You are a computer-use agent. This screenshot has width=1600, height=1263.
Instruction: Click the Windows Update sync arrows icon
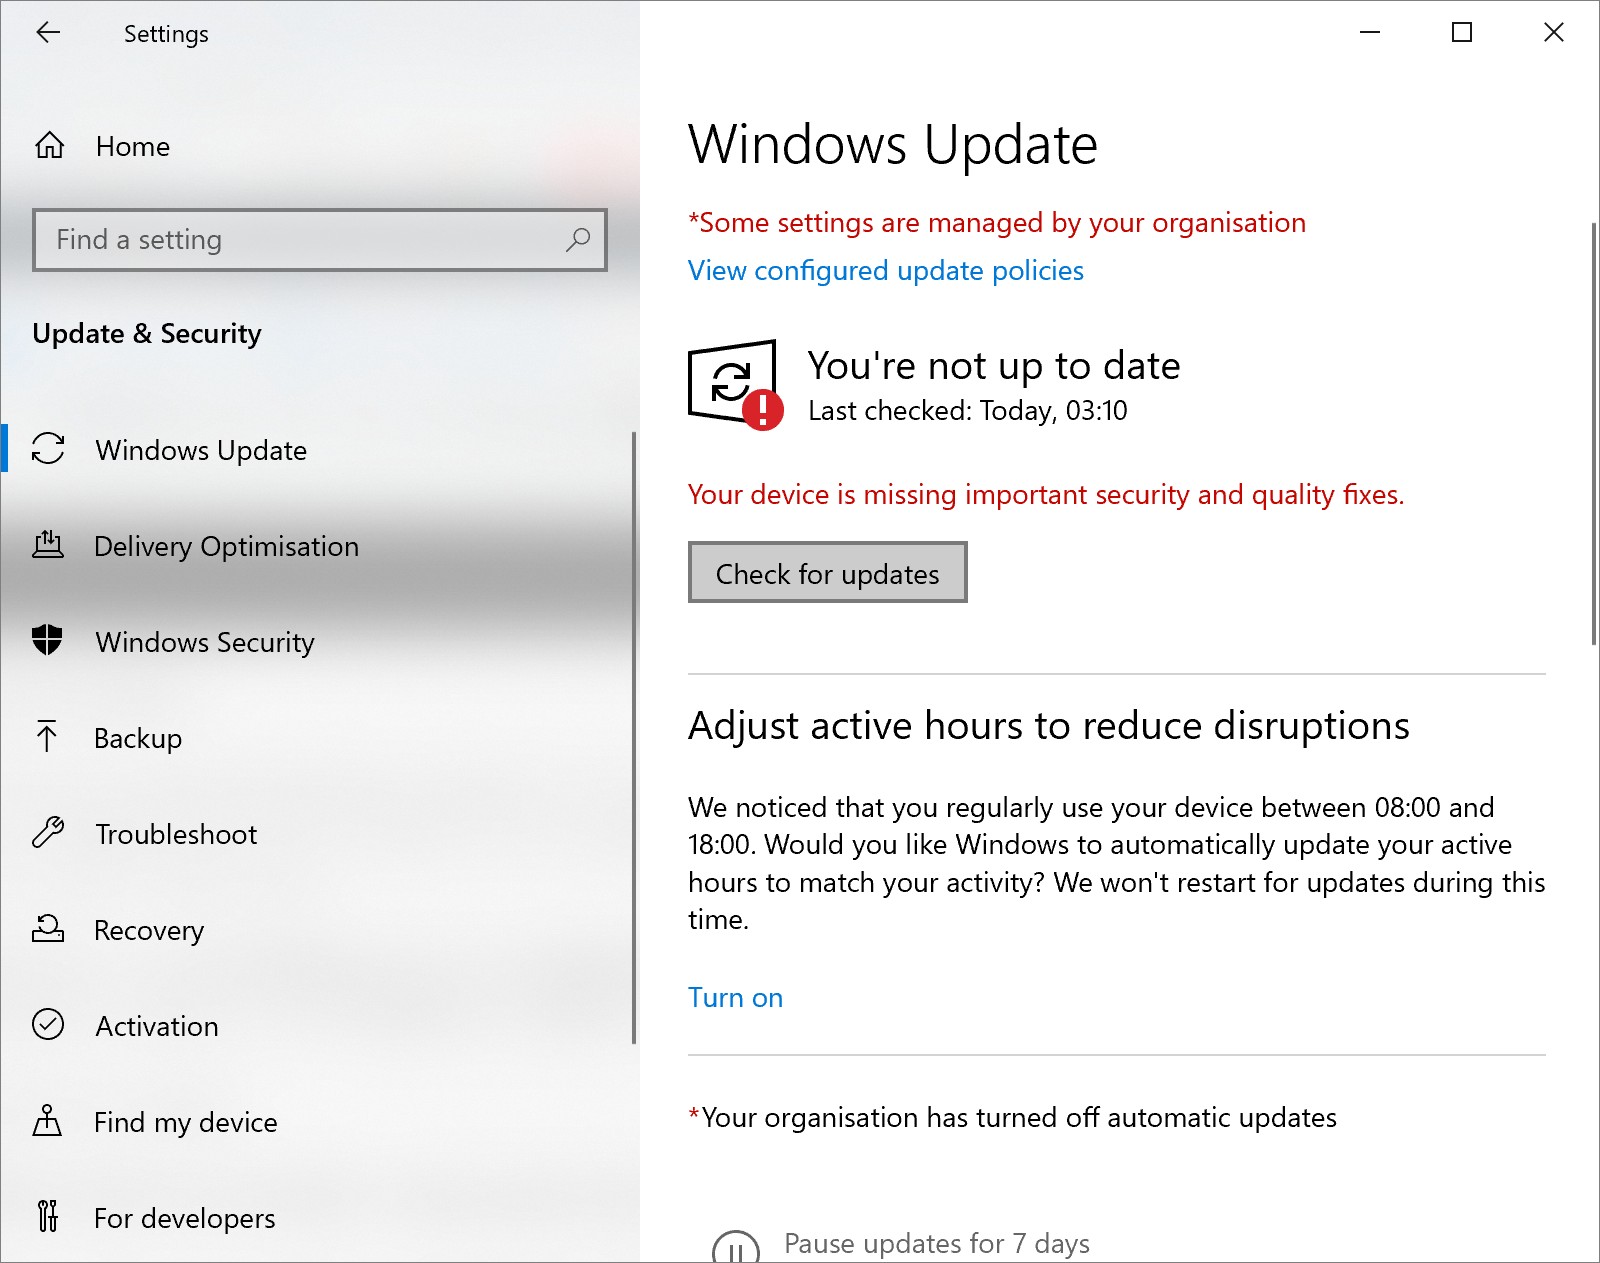tap(48, 449)
